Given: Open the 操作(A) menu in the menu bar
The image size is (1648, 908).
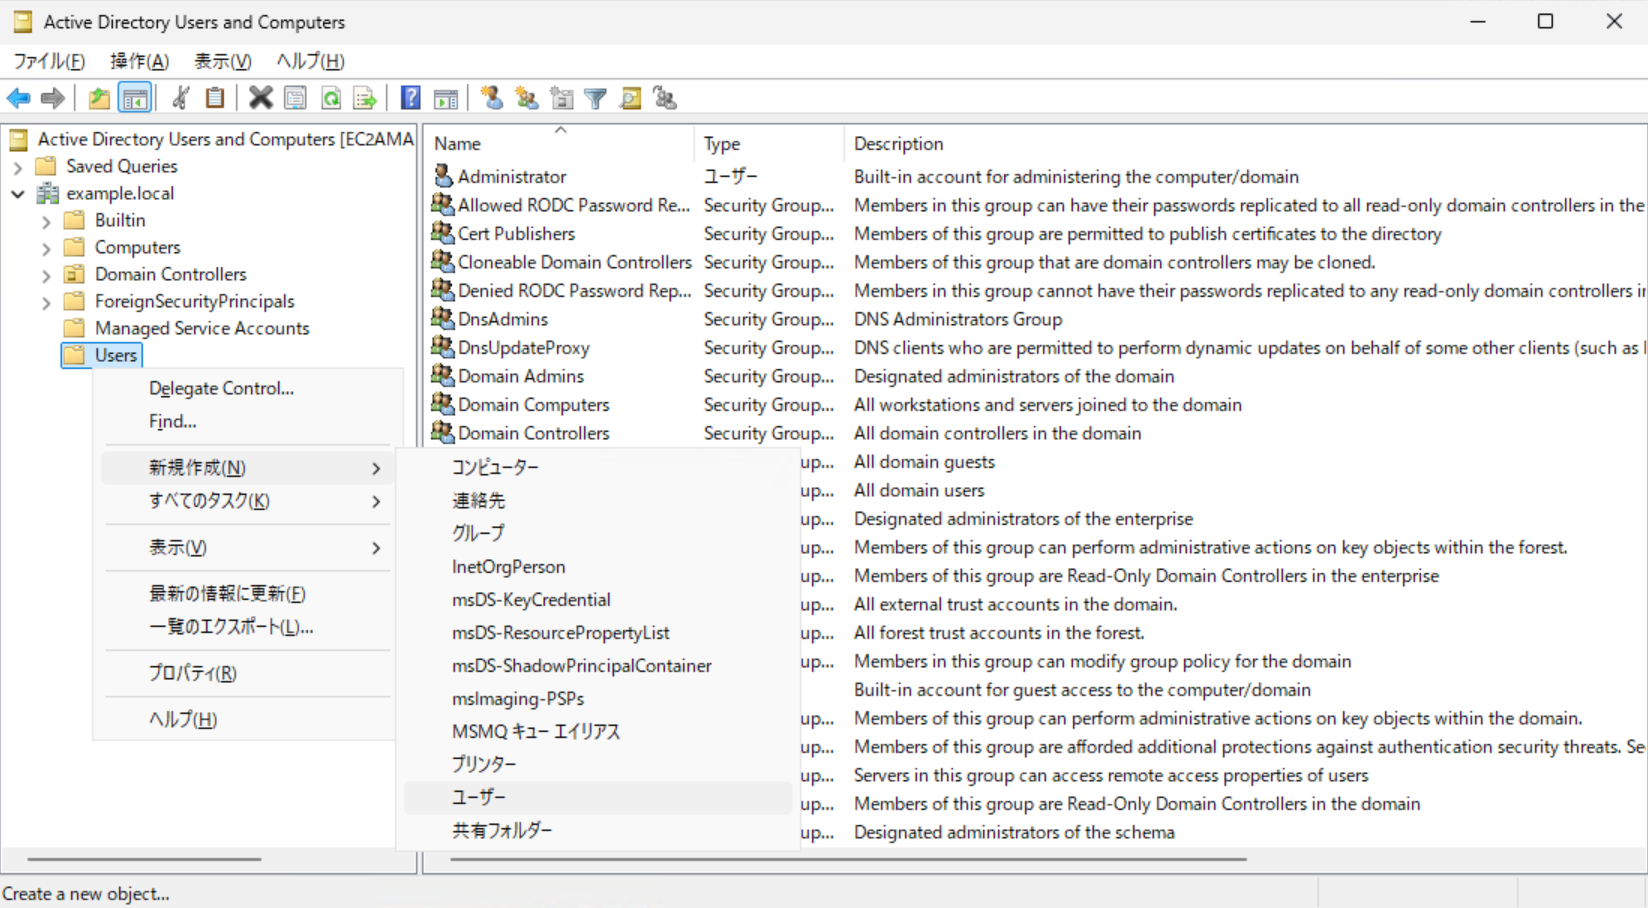Looking at the screenshot, I should coord(139,61).
